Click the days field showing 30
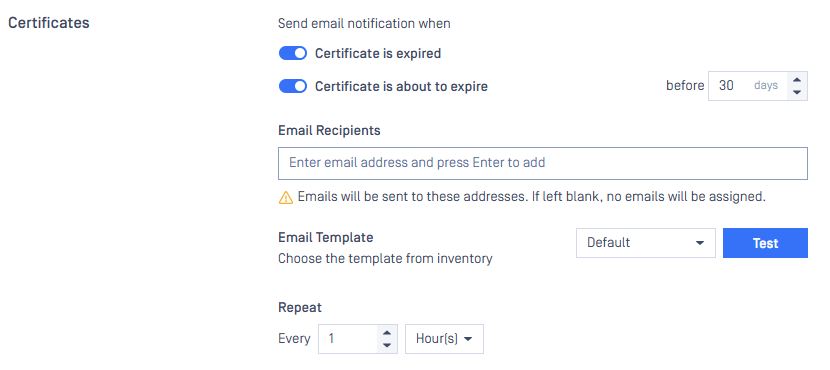The height and width of the screenshot is (370, 830). [748, 86]
